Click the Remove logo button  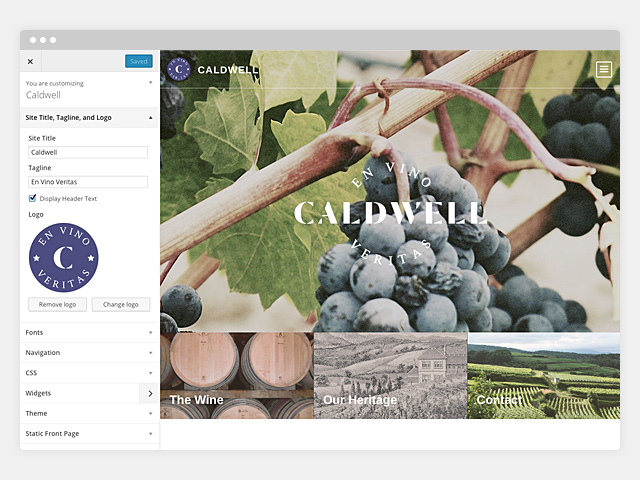(58, 304)
